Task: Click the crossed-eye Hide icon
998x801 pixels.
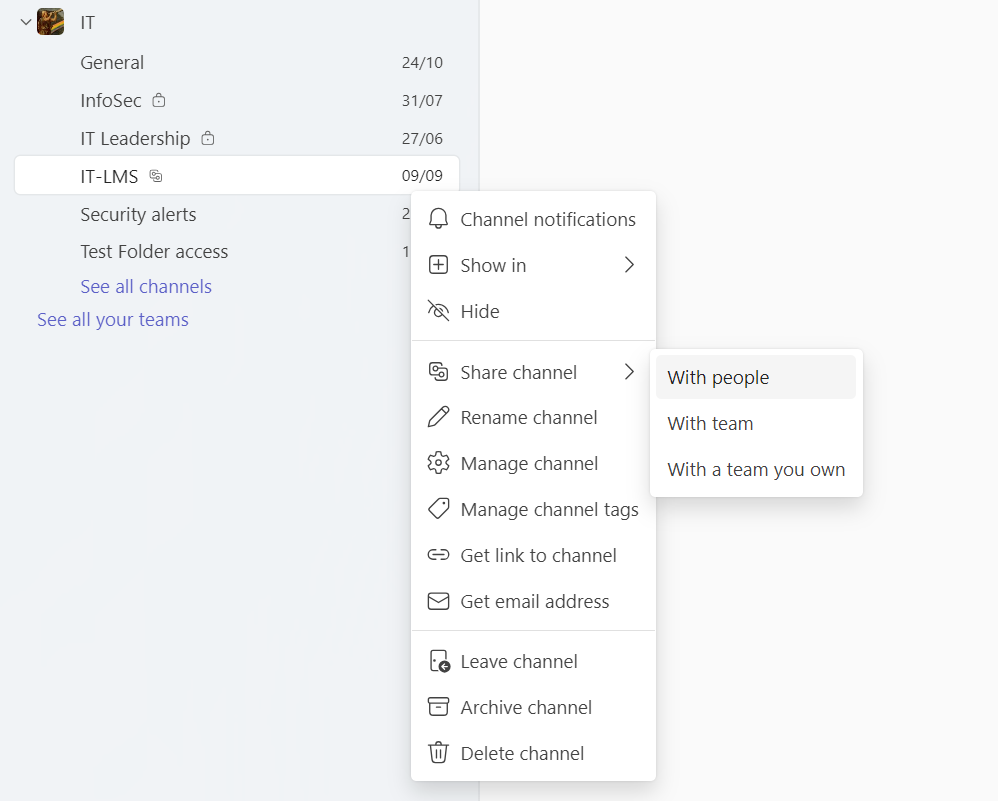Action: (438, 311)
